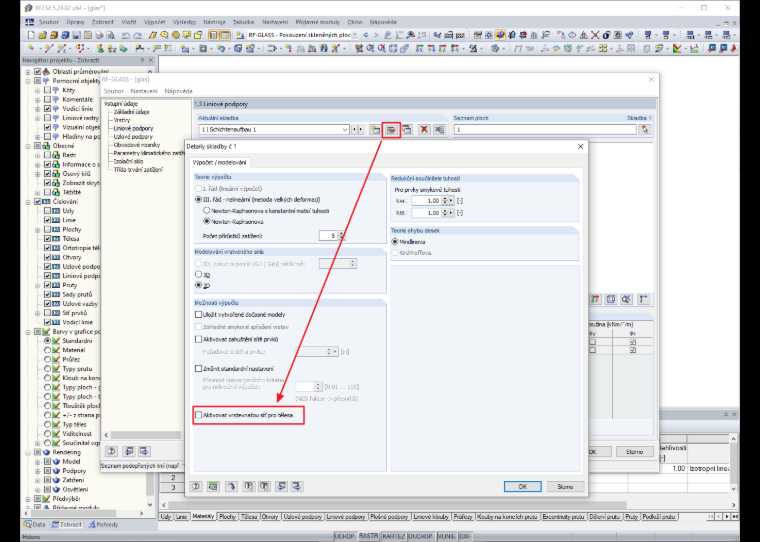Open the Aktuální skladba Schichtenaufbau 1 dropdown
The height and width of the screenshot is (542, 760).
pos(345,129)
